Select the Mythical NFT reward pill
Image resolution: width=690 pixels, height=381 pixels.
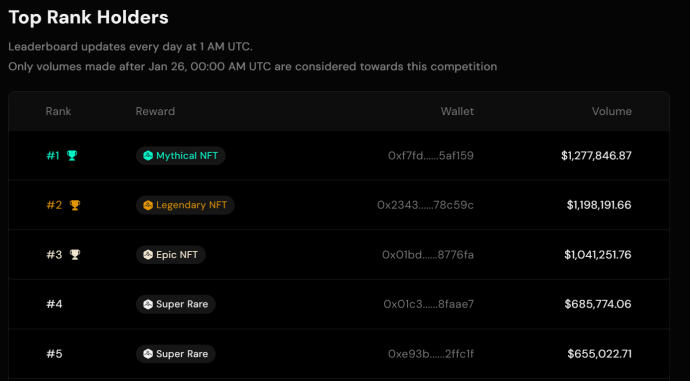[180, 155]
